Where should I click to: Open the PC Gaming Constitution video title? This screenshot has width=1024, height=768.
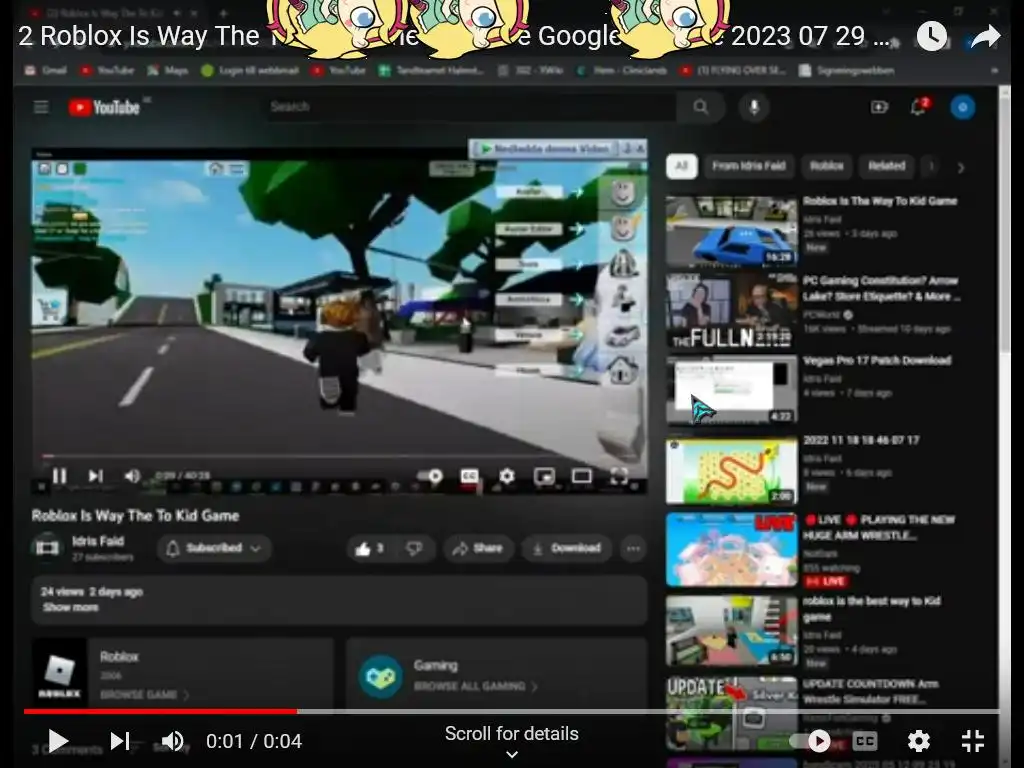[x=880, y=289]
